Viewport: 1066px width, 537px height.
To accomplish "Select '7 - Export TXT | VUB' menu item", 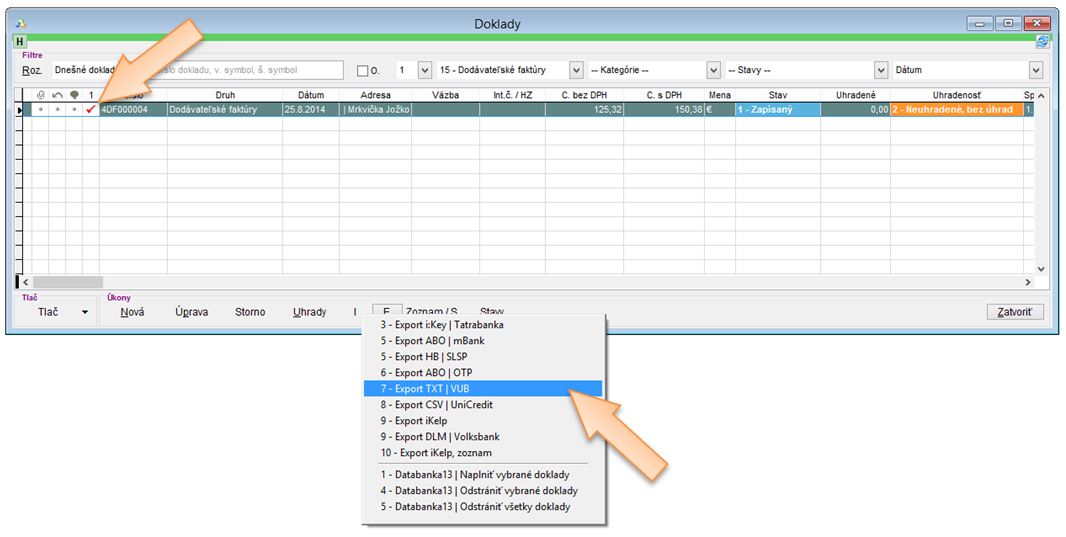I will [482, 389].
